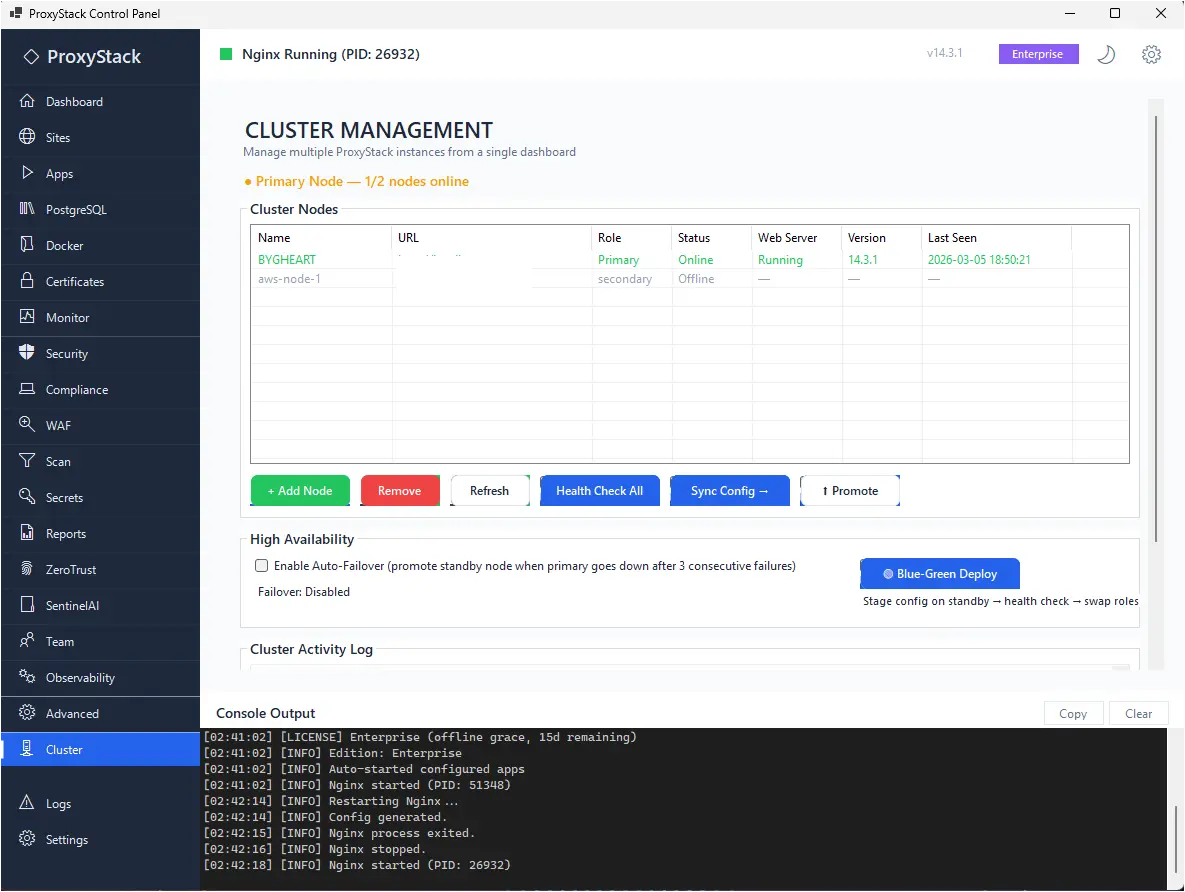Click the Apps play icon

27,172
